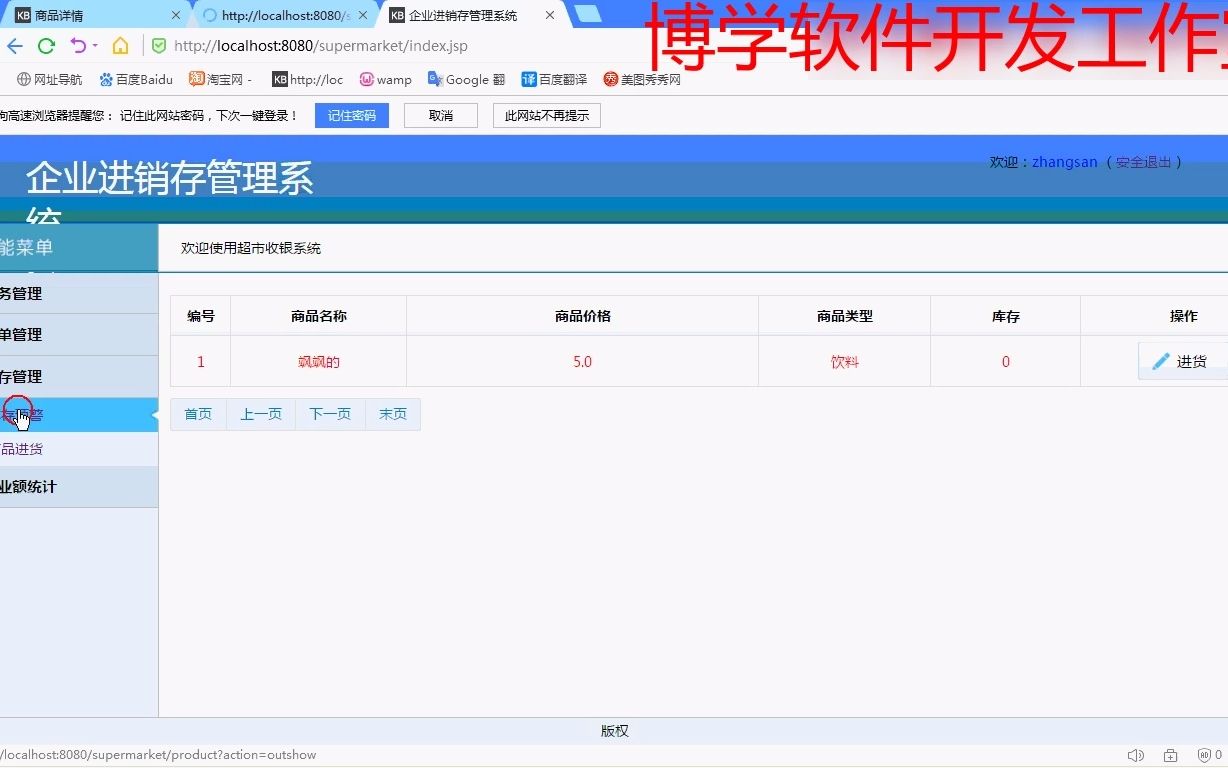Click the green shield icon in address bar

pyautogui.click(x=159, y=45)
